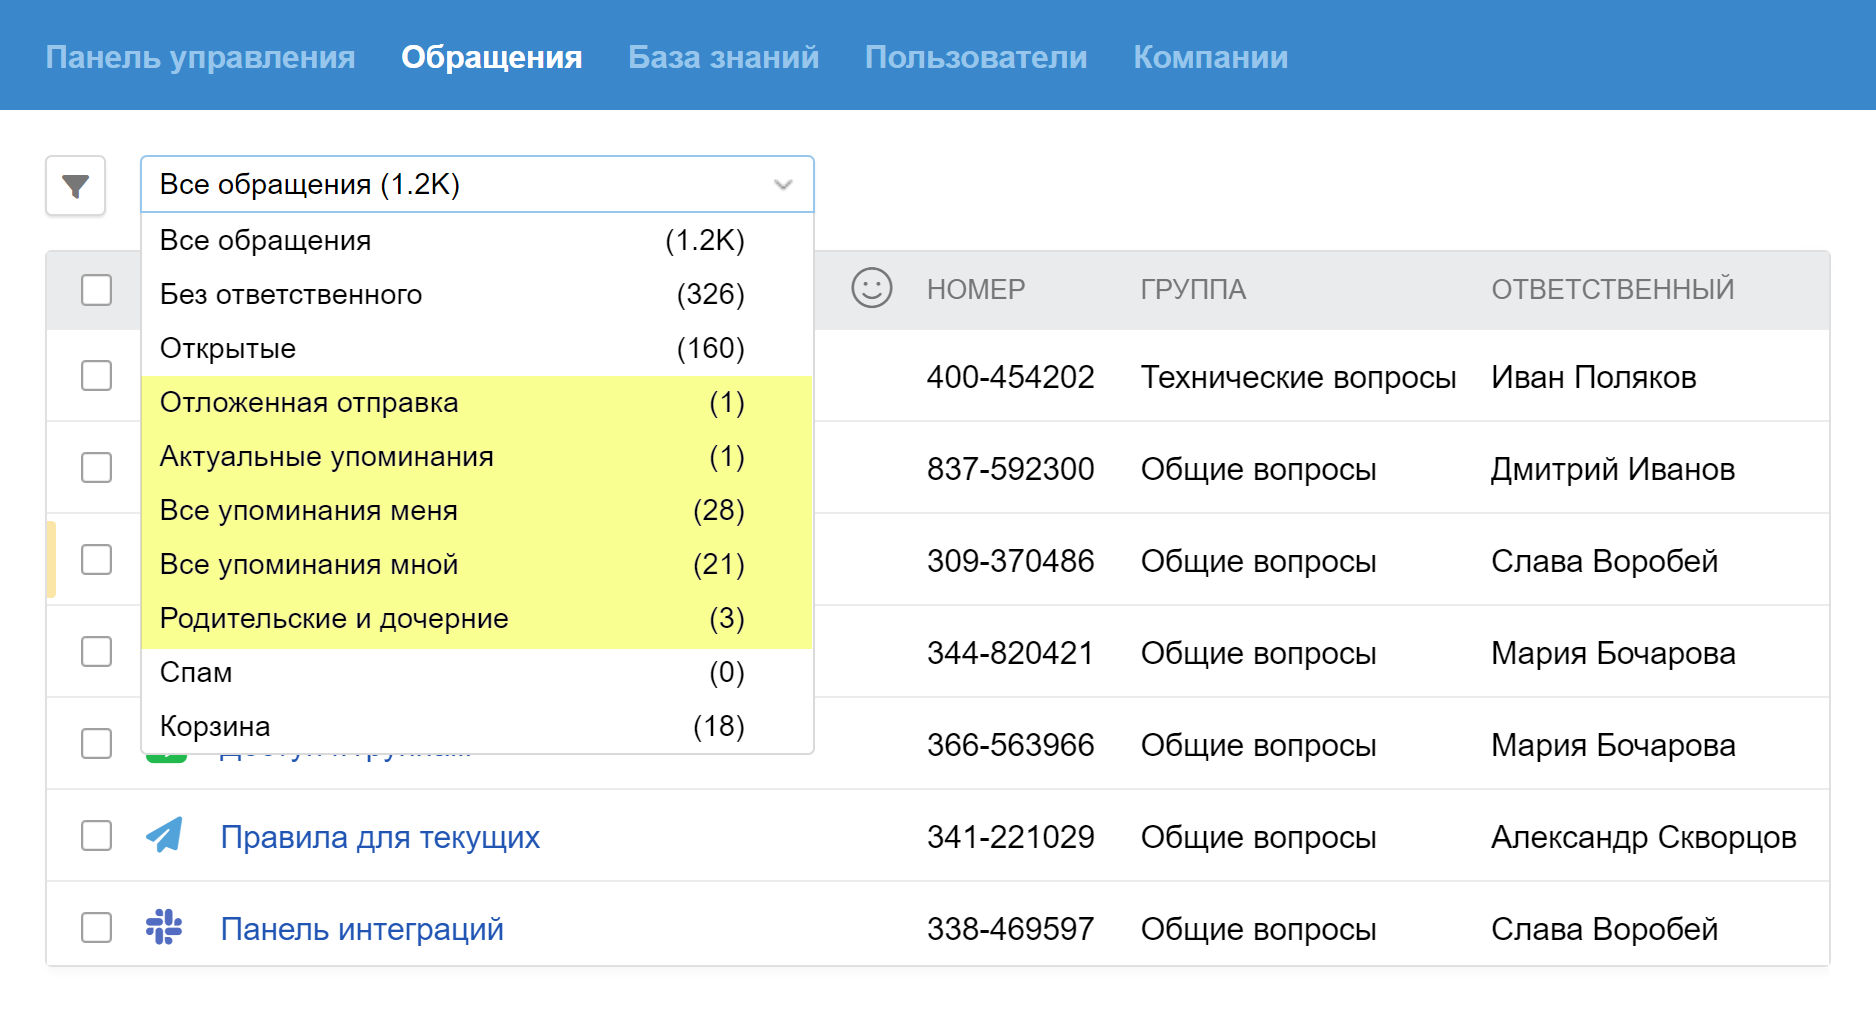Click ticket number 344-820421
The image size is (1876, 1010).
tap(1010, 653)
